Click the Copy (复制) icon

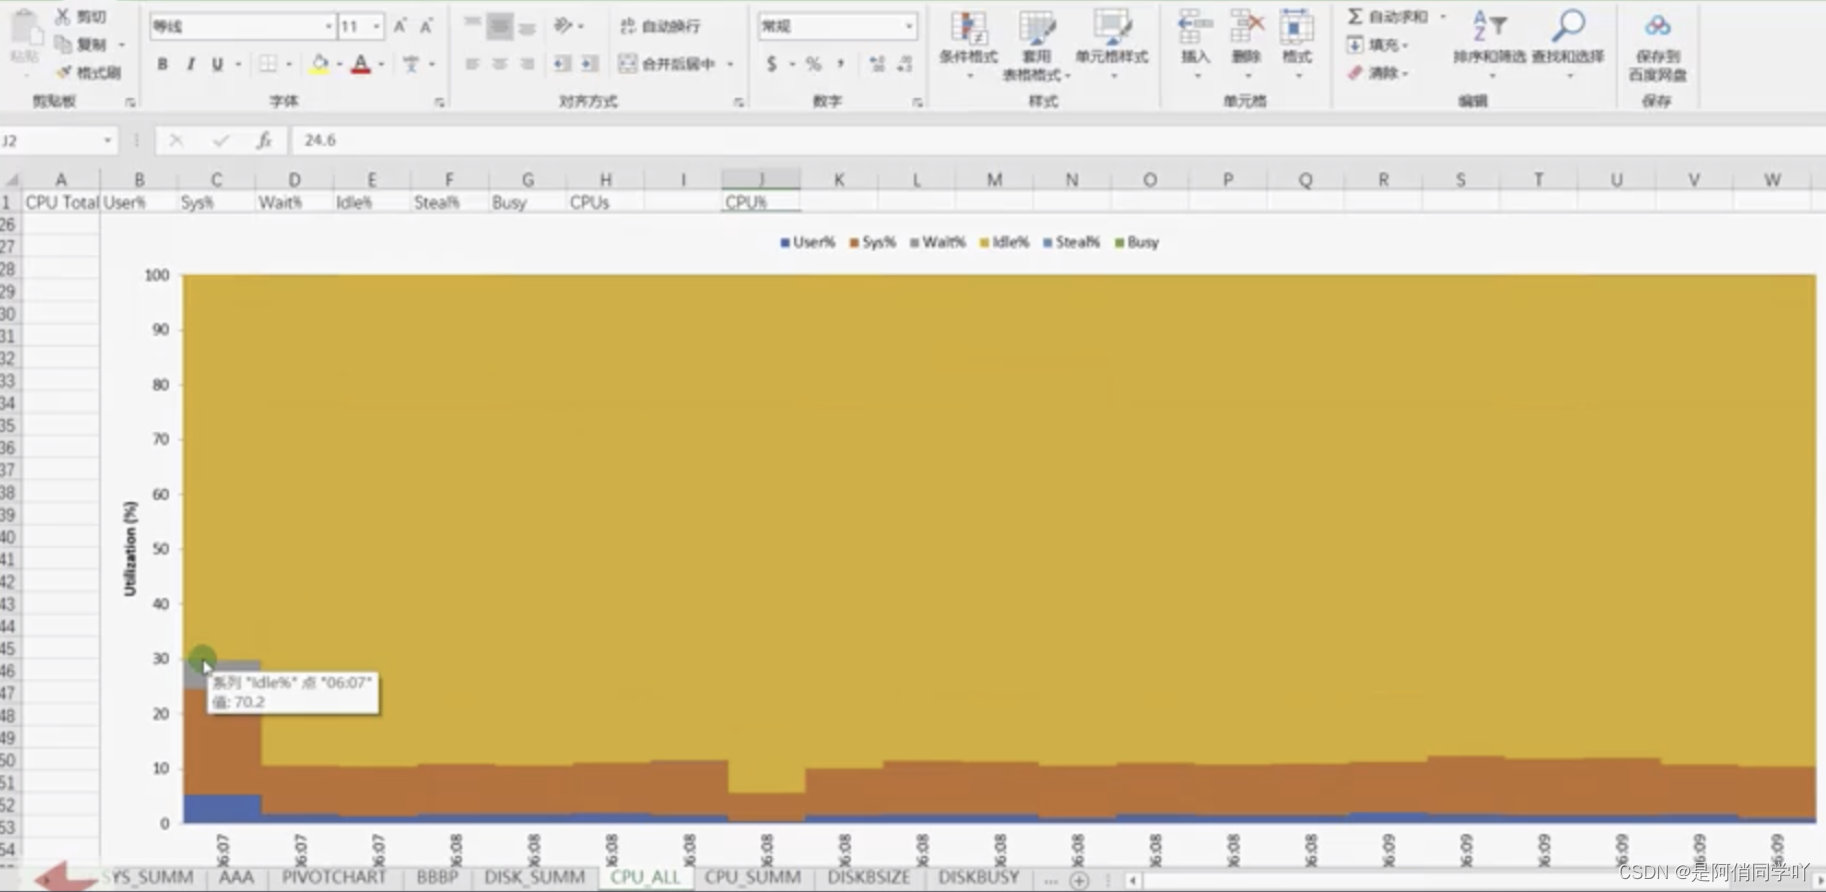[62, 44]
